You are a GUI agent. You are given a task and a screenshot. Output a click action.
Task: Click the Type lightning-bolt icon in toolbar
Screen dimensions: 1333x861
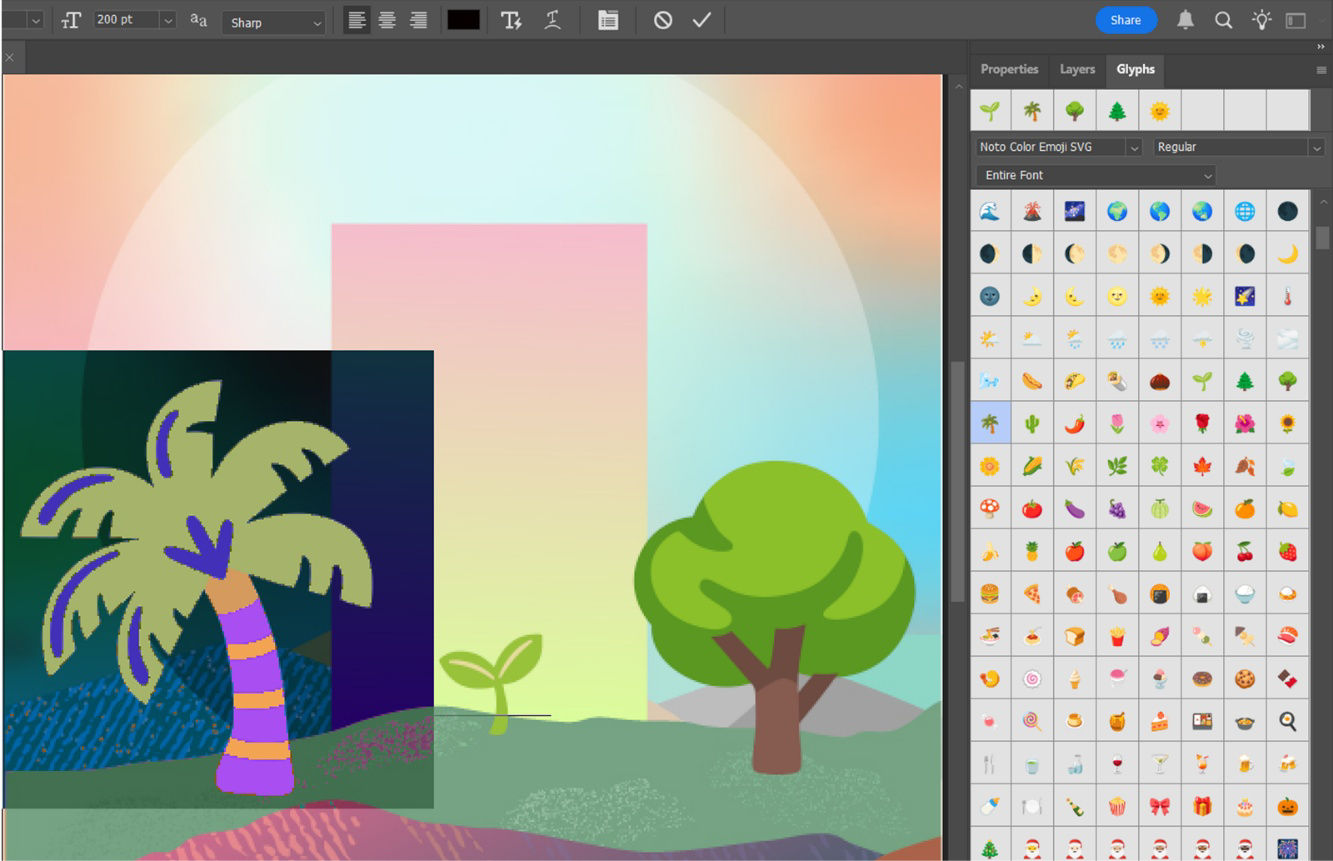[x=511, y=20]
